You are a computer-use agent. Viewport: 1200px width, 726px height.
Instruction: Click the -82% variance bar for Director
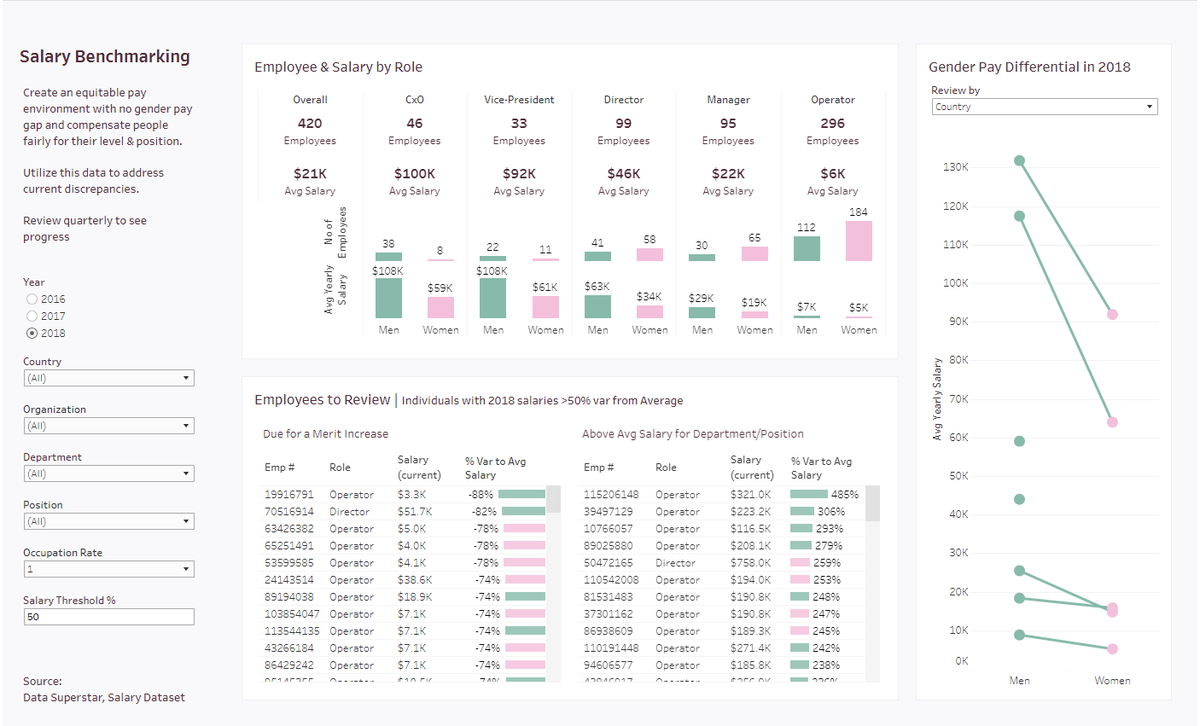522,511
